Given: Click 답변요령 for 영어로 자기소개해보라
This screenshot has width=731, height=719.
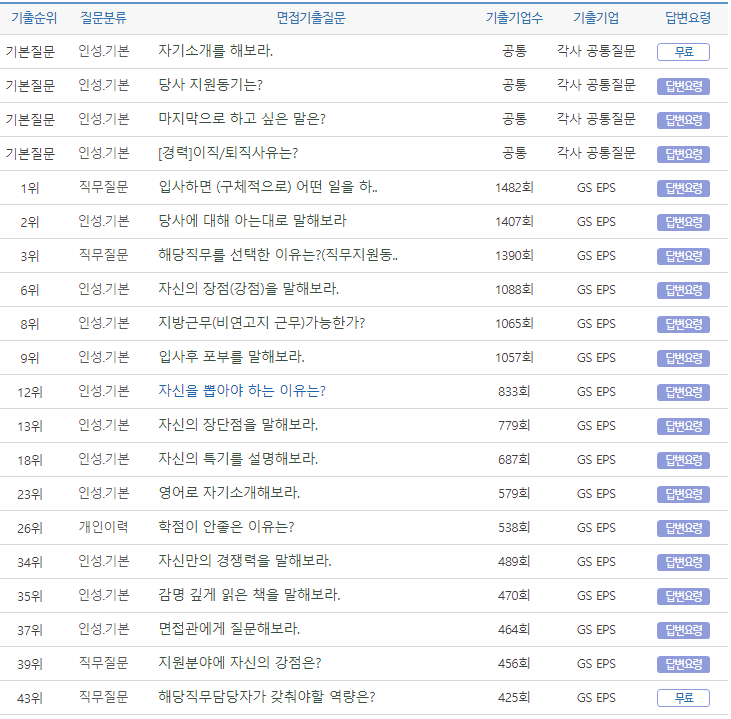Looking at the screenshot, I should pos(683,494).
